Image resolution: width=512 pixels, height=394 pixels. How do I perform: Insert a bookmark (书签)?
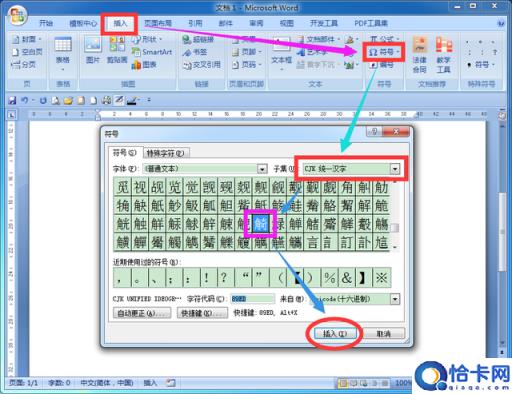(x=195, y=52)
